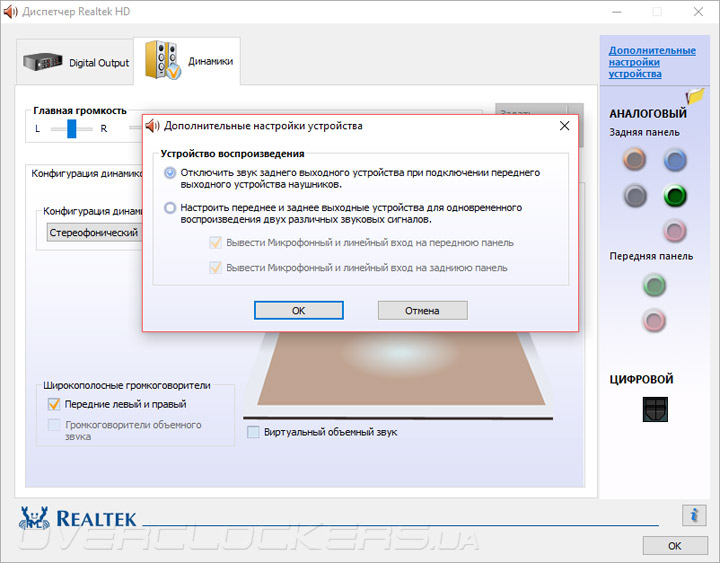The width and height of the screenshot is (720, 563).
Task: Click the Устройство воспроизведения group label
Action: tap(232, 154)
